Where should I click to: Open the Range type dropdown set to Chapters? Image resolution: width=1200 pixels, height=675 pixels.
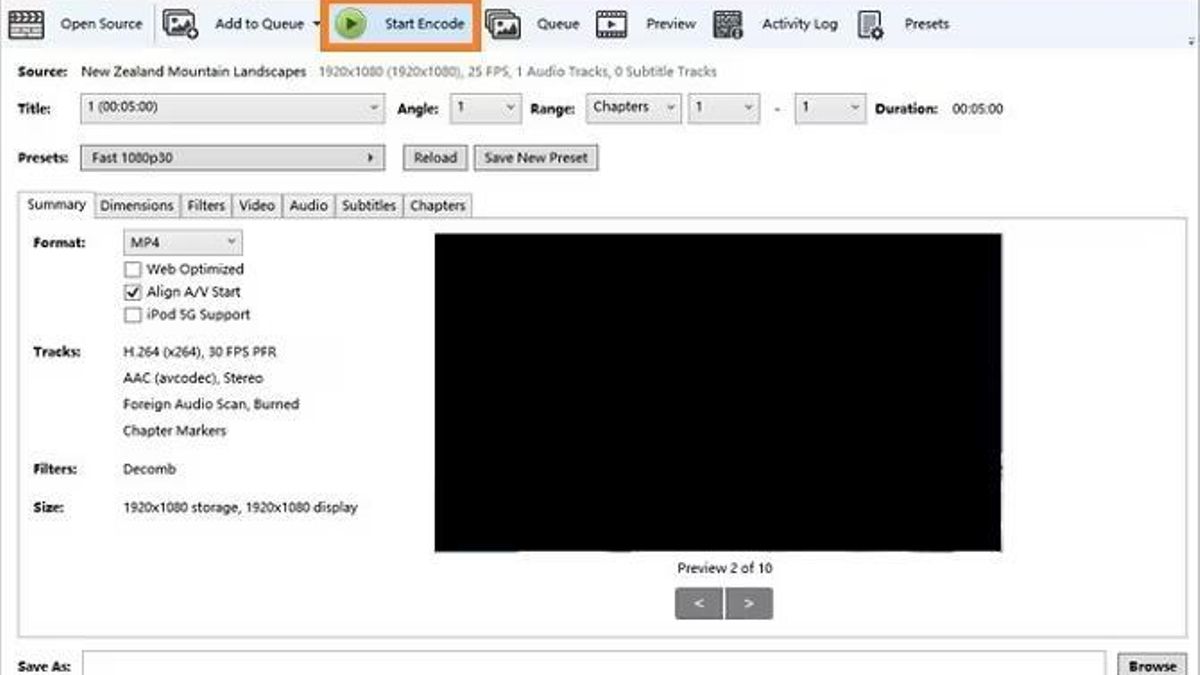click(633, 108)
